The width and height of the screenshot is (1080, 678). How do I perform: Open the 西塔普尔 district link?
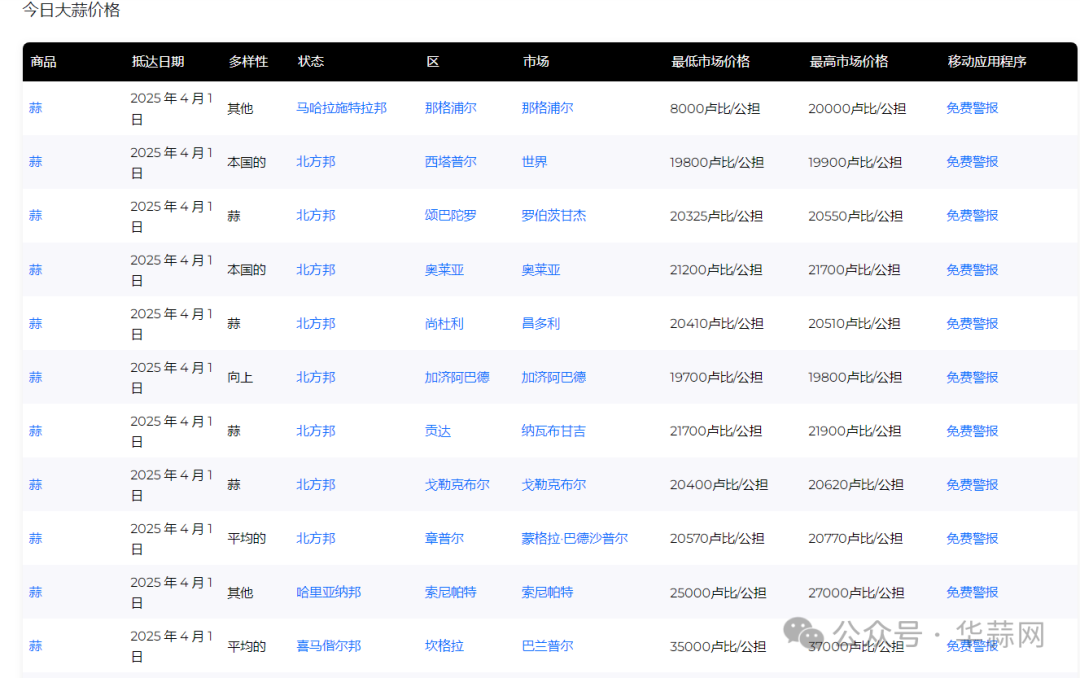pos(450,162)
